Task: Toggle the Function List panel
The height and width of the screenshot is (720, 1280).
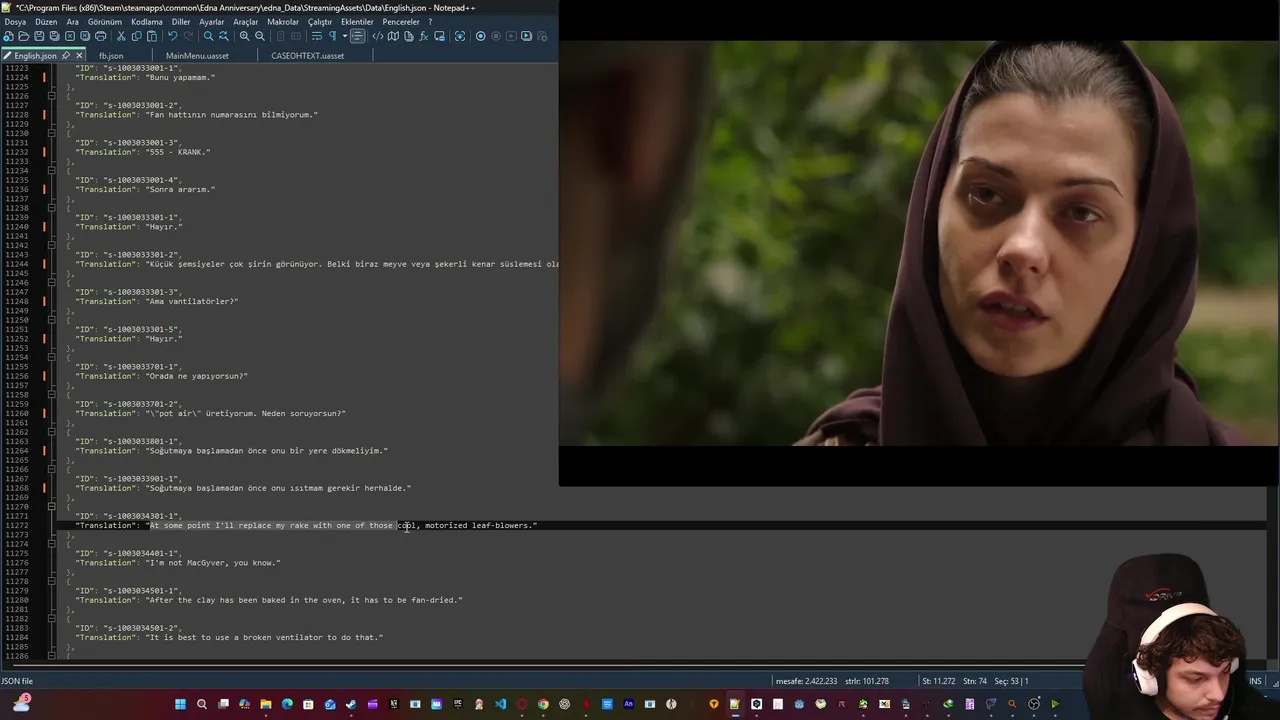Action: tap(423, 36)
